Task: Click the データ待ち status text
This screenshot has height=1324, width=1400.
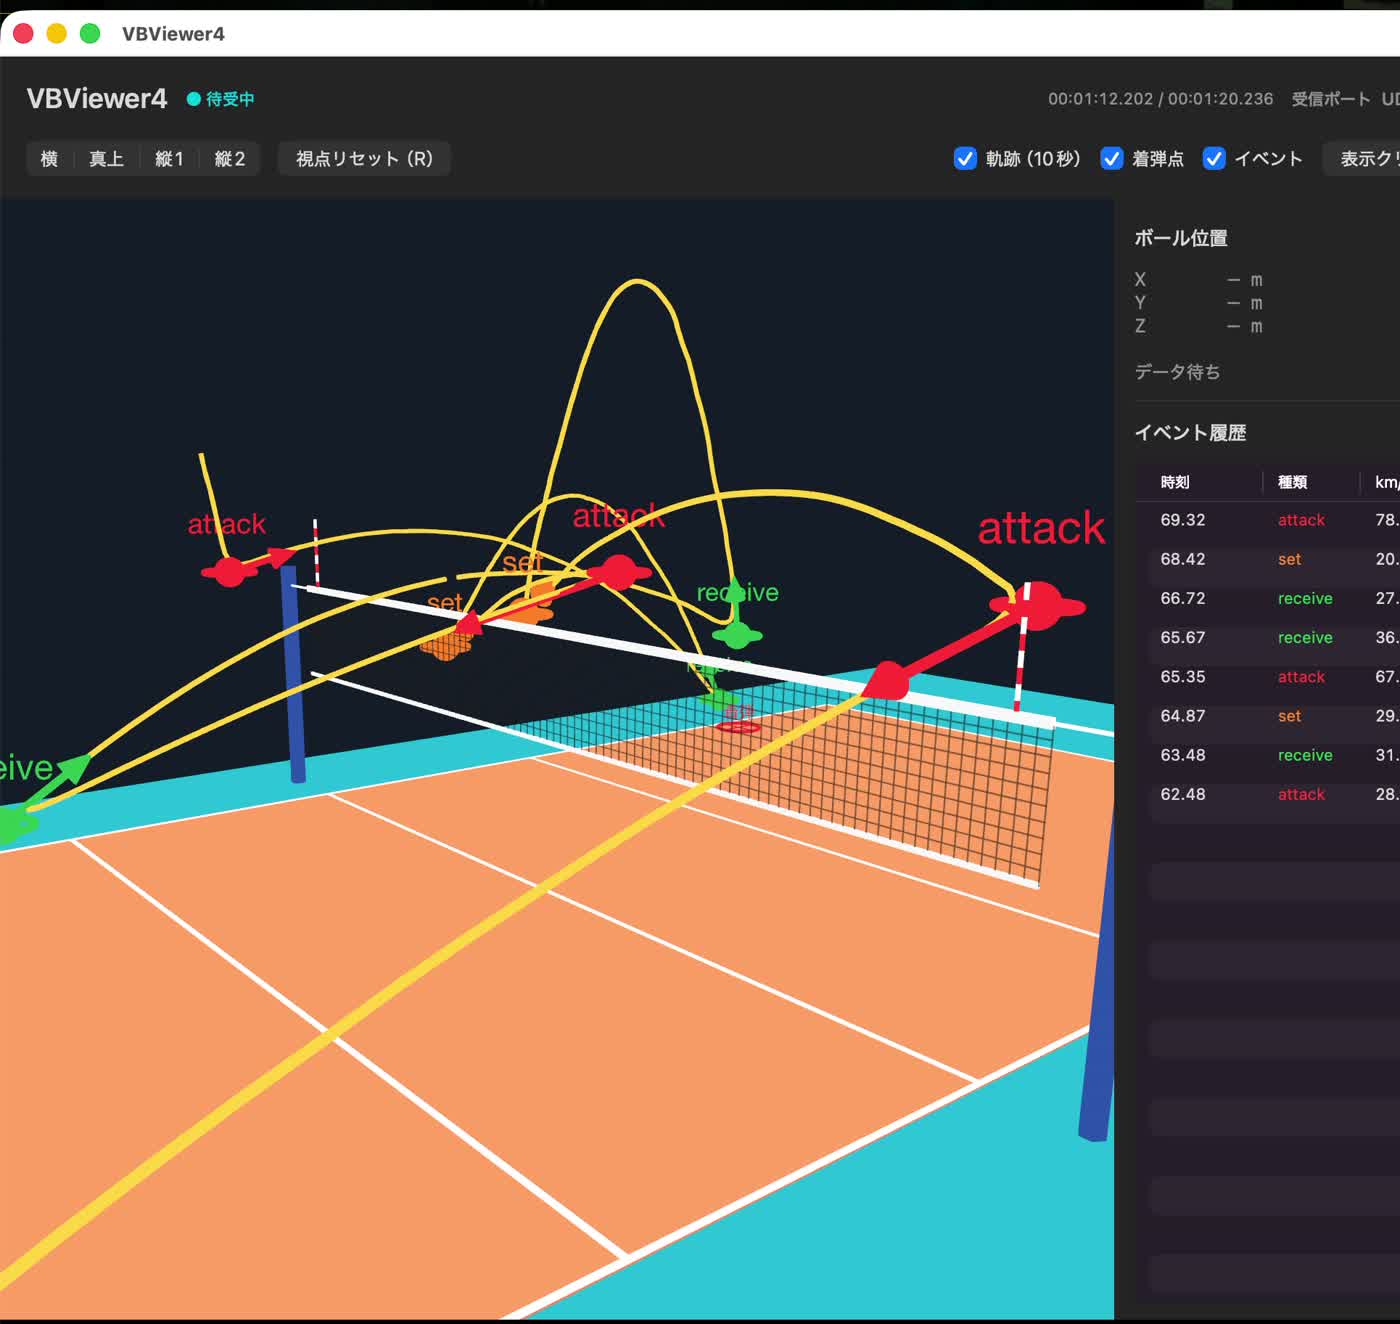Action: pos(1177,372)
